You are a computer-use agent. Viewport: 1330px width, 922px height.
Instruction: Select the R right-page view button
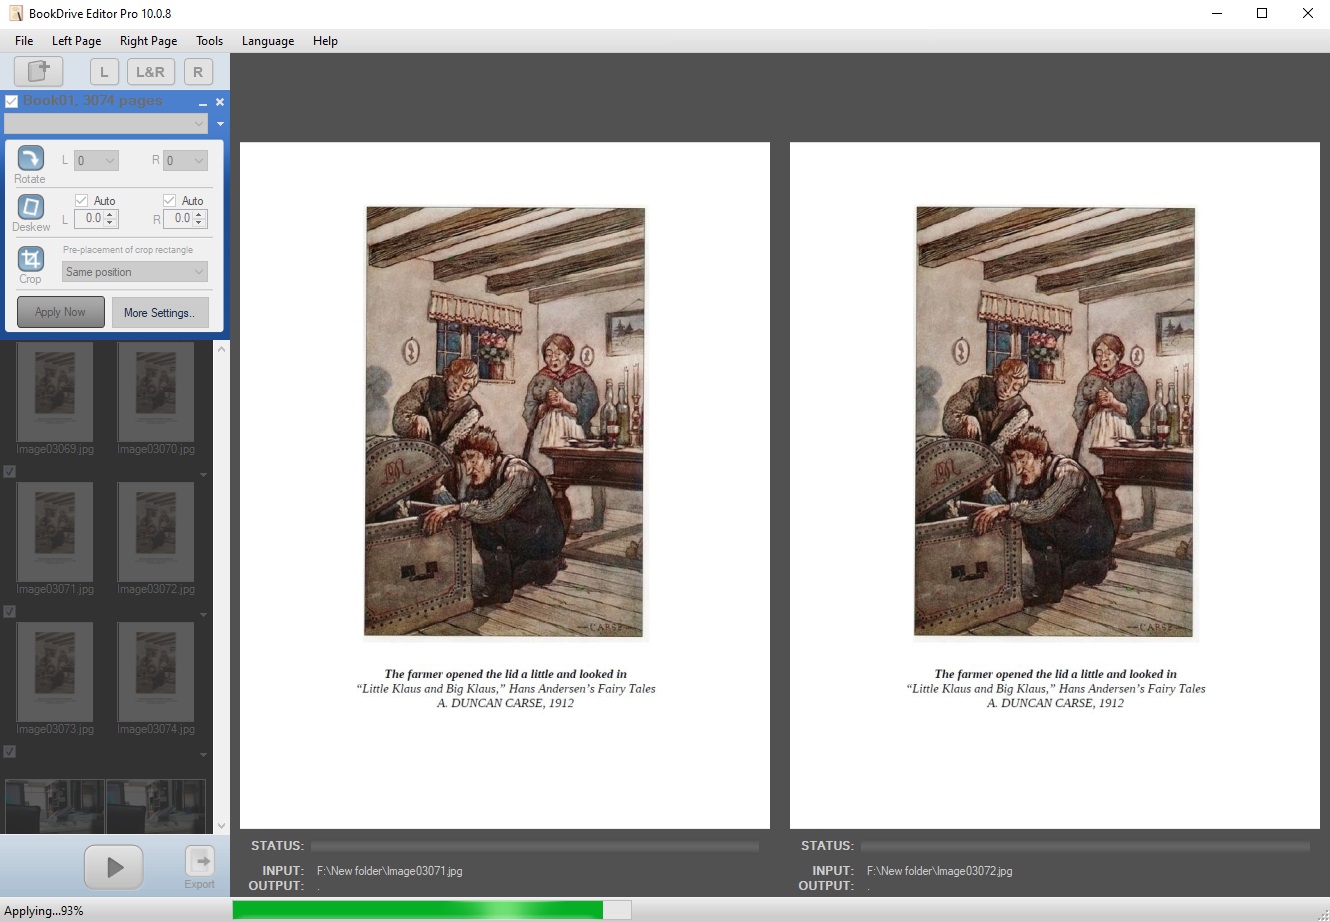198,72
